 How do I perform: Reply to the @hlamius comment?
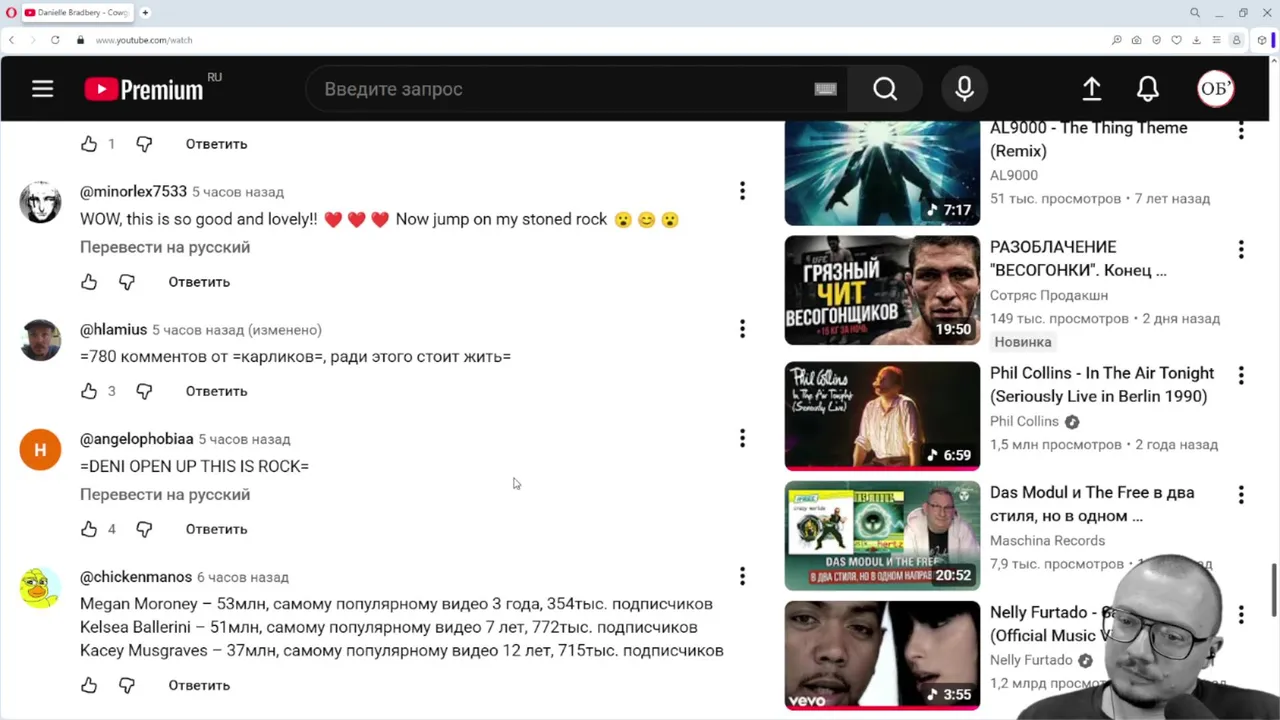[216, 391]
